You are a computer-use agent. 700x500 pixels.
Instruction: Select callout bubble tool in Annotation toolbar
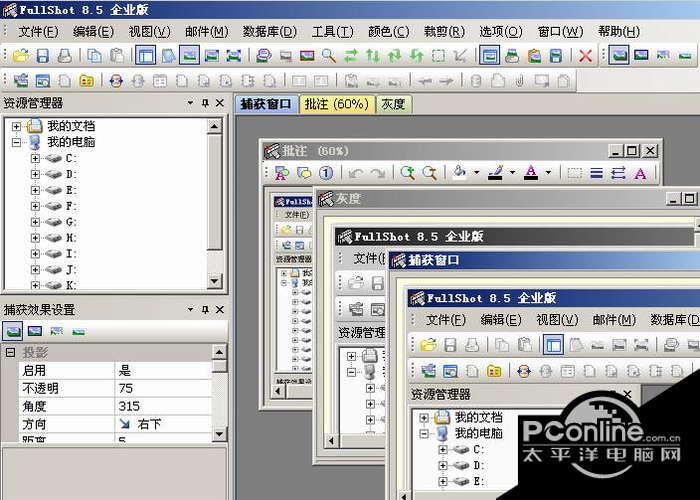[304, 173]
